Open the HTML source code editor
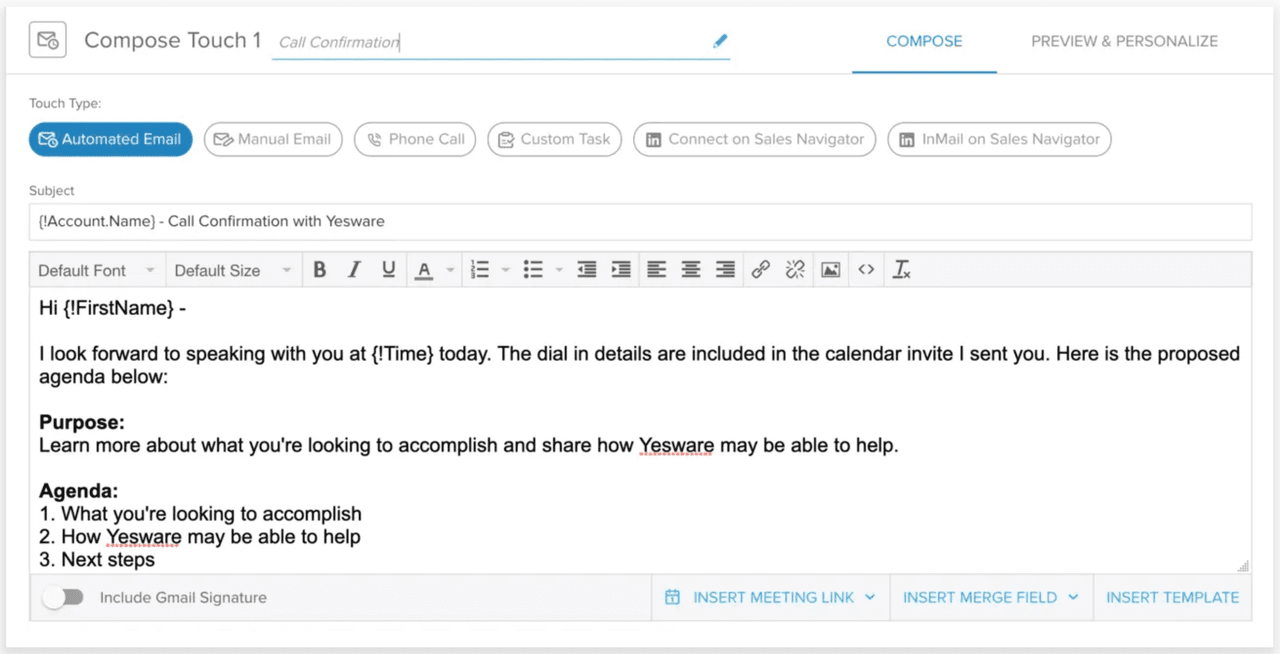The width and height of the screenshot is (1280, 654). coord(866,269)
